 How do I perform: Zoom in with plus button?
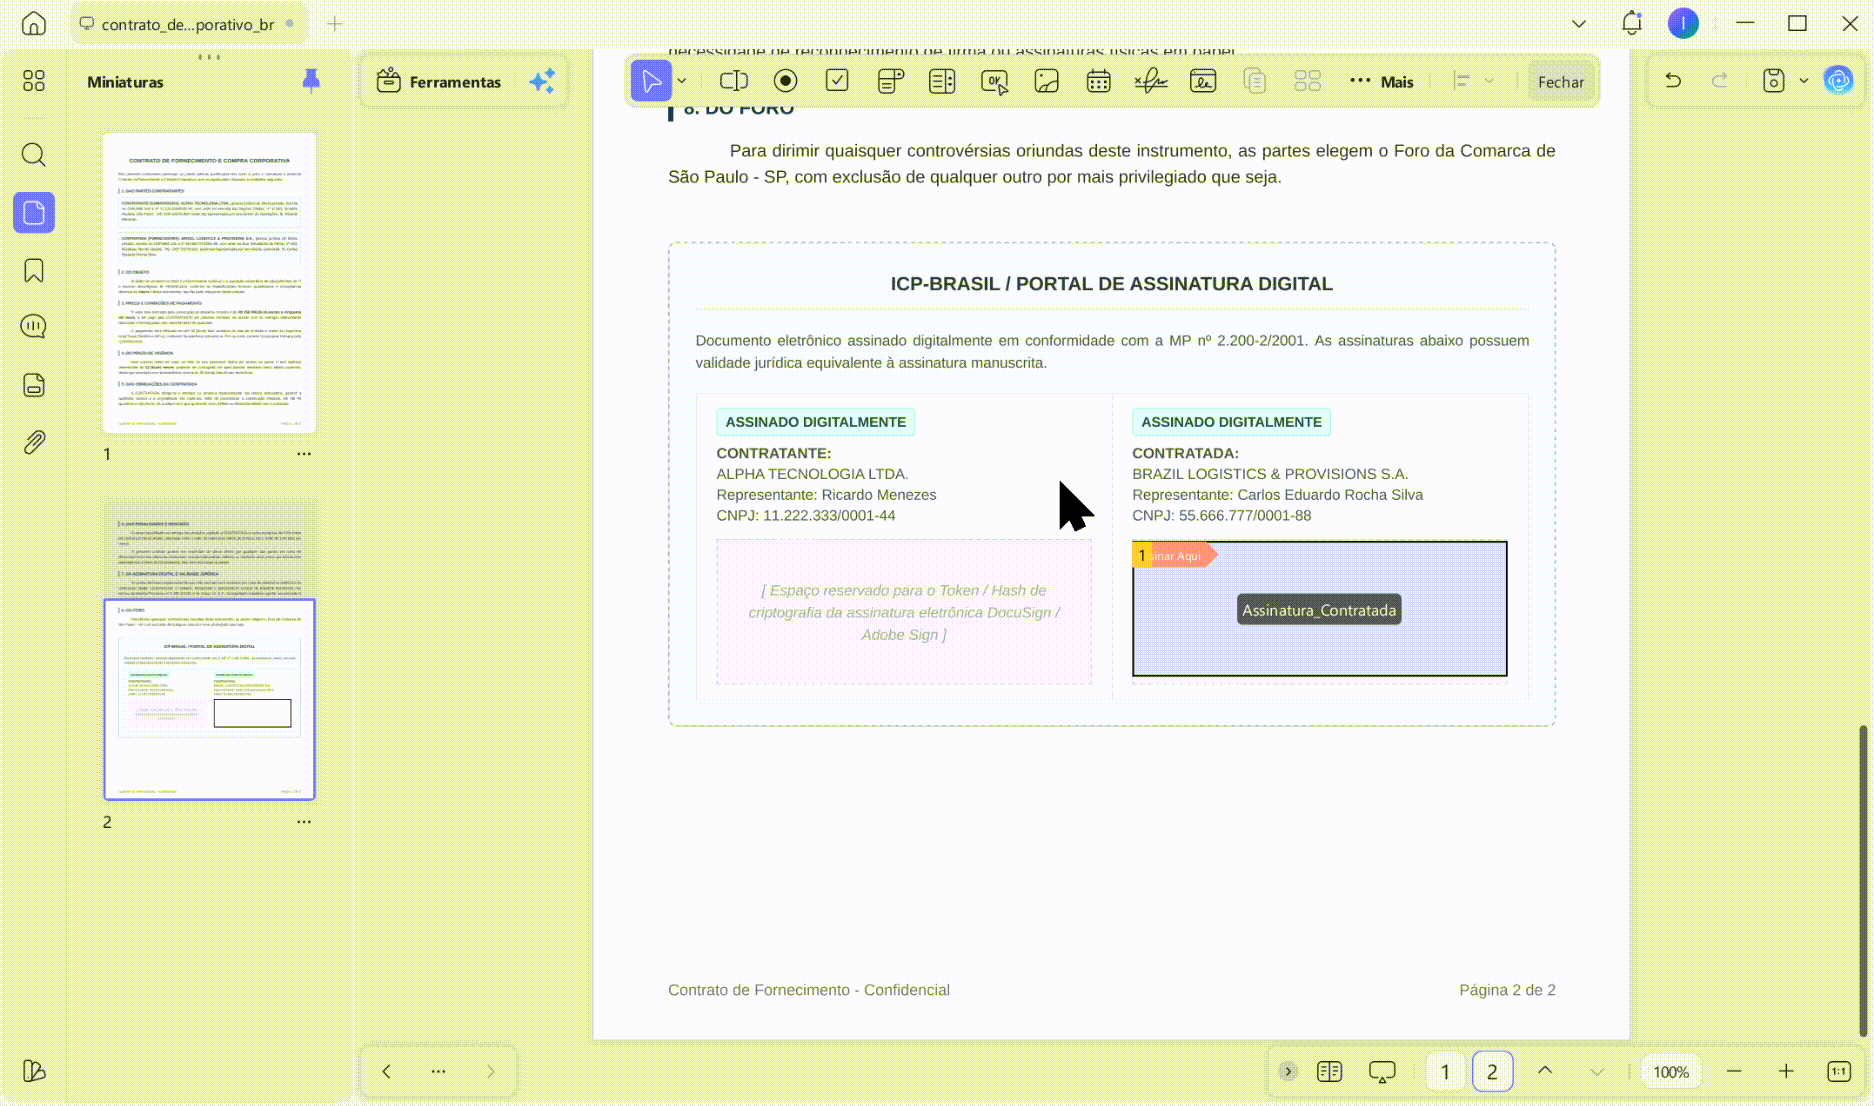[1786, 1071]
